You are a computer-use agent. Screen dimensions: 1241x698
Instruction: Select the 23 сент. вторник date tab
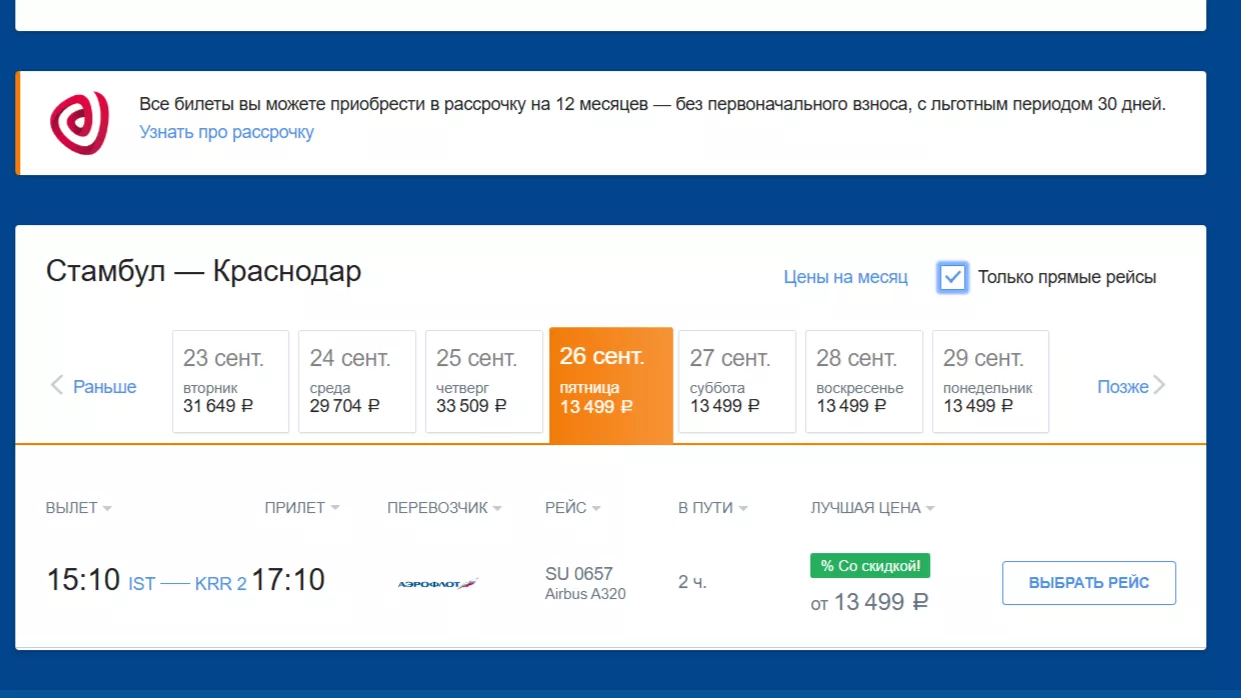point(230,381)
